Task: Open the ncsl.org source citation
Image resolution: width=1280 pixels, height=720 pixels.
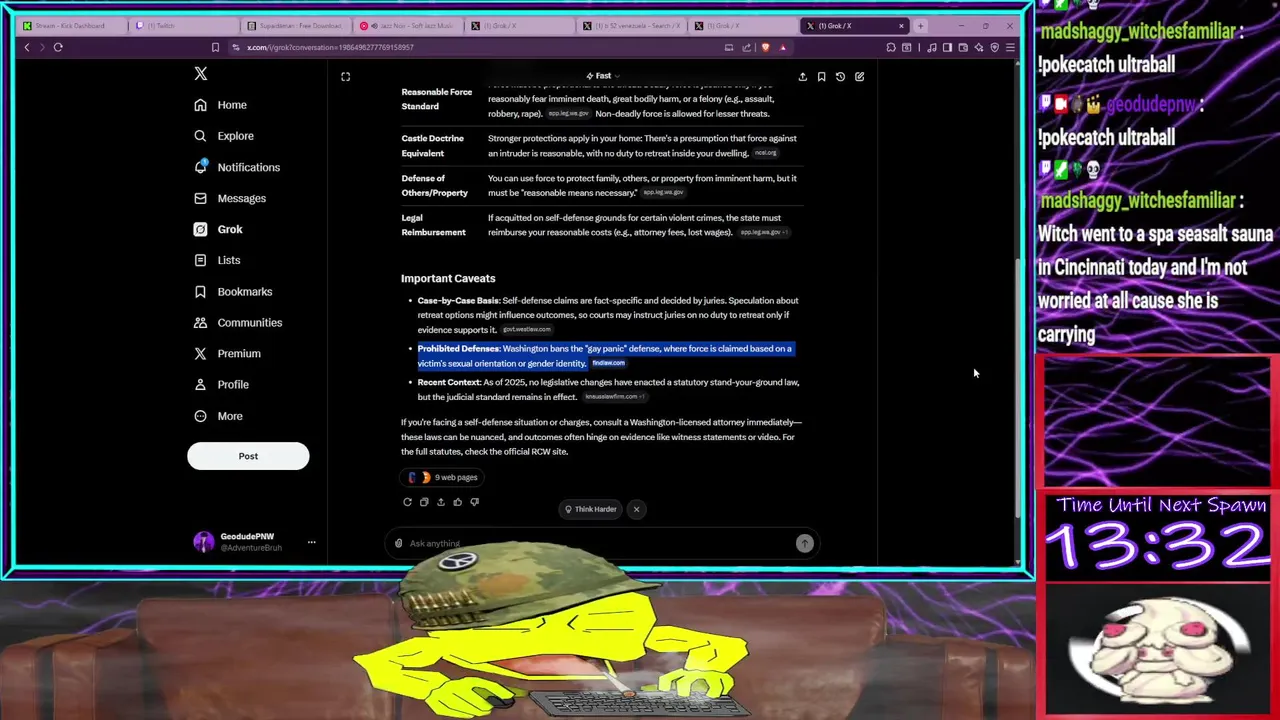Action: (765, 153)
